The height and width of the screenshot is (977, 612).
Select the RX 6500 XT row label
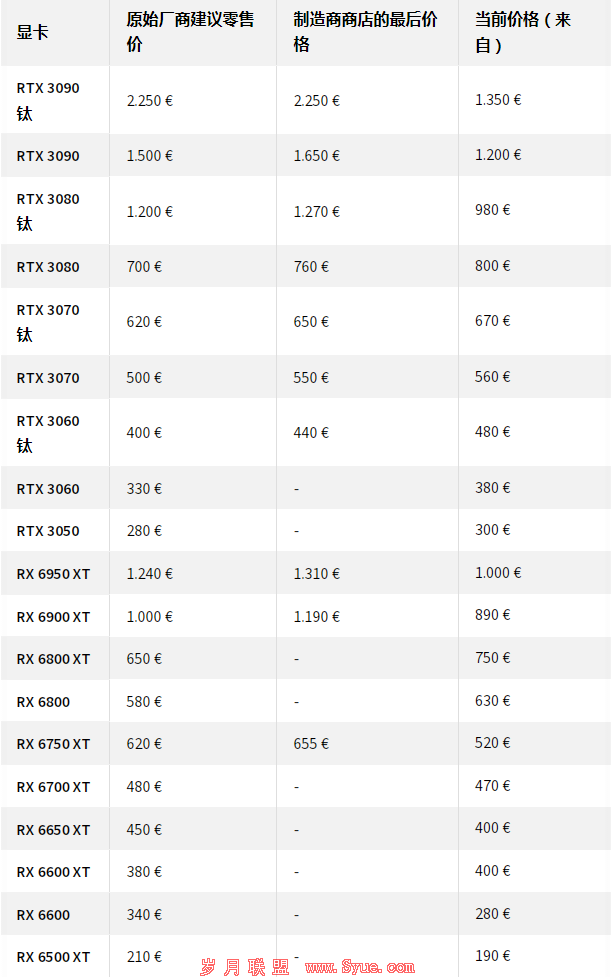(53, 957)
